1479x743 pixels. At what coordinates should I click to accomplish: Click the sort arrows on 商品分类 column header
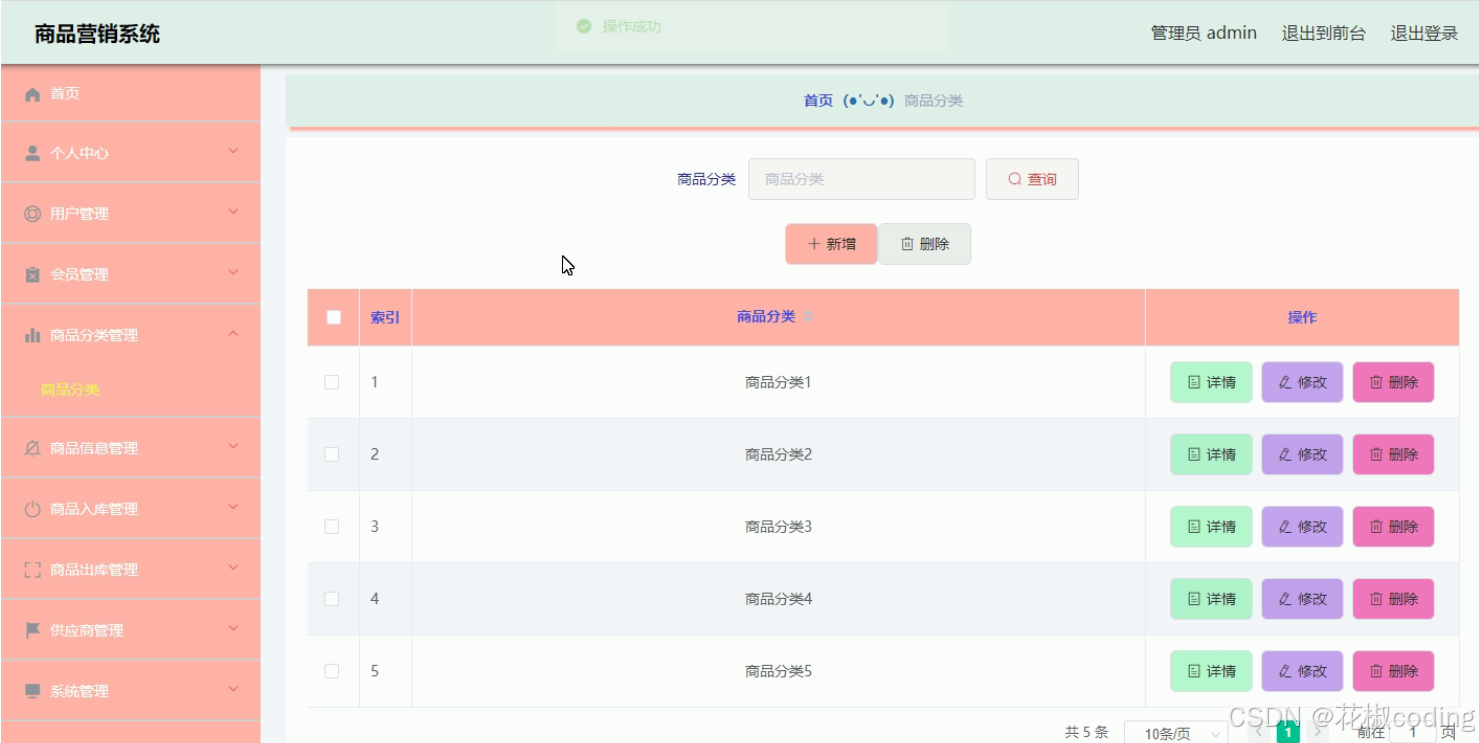pos(808,317)
